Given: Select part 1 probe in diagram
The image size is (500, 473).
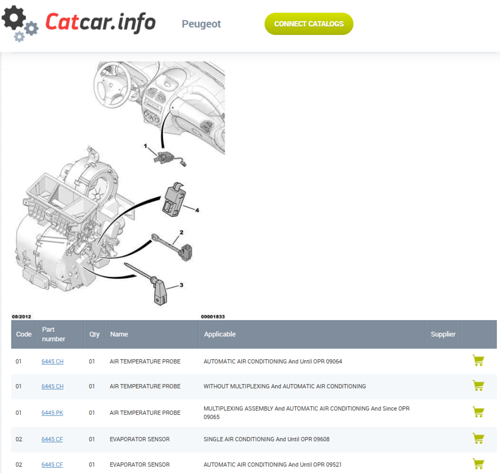Looking at the screenshot, I should point(168,158).
